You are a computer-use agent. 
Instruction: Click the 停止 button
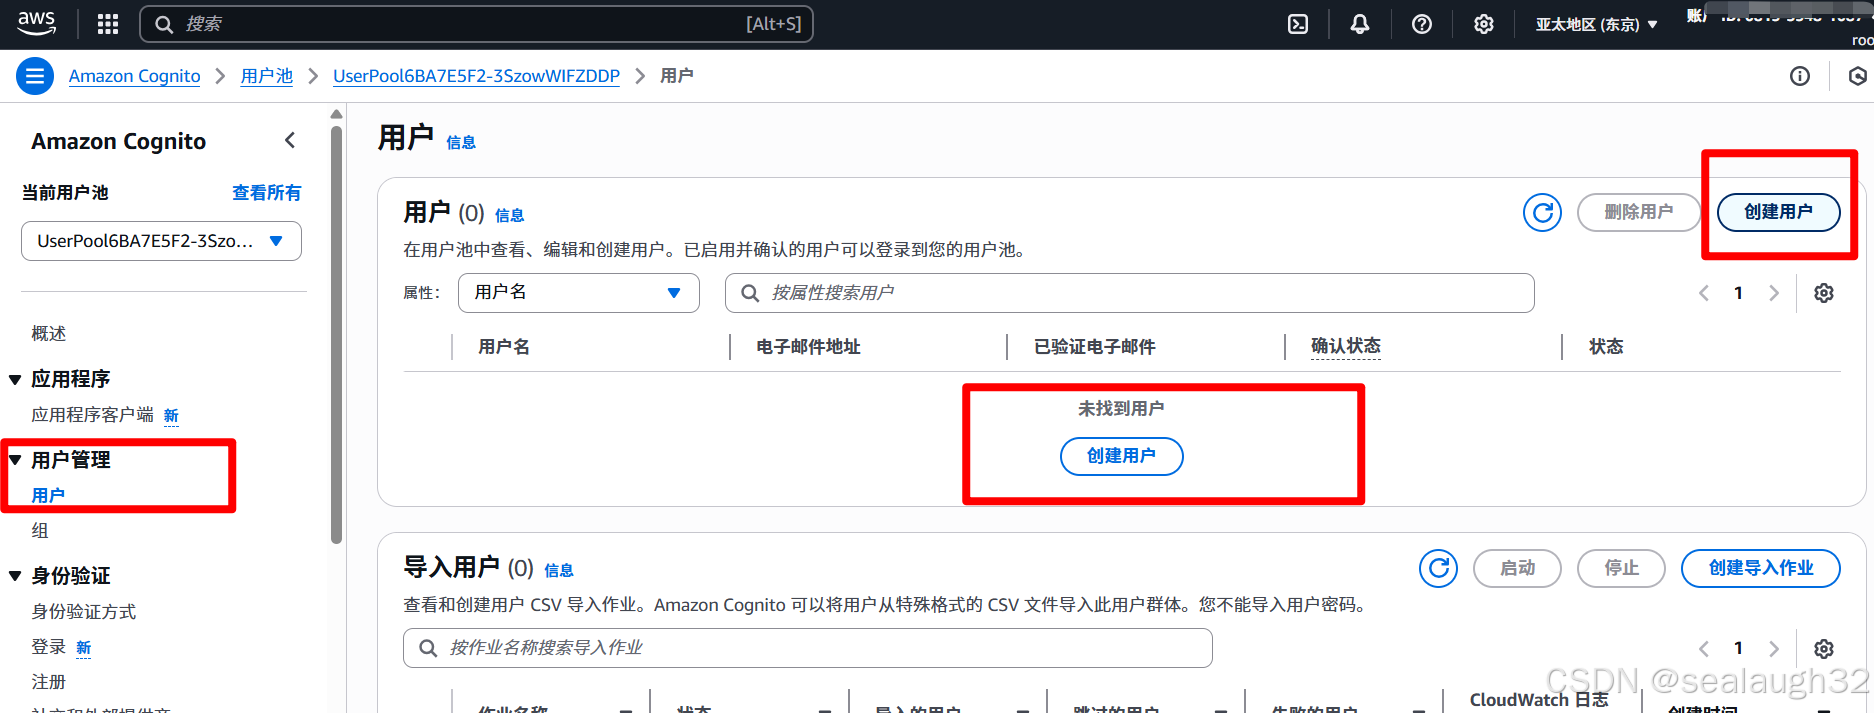click(x=1621, y=568)
